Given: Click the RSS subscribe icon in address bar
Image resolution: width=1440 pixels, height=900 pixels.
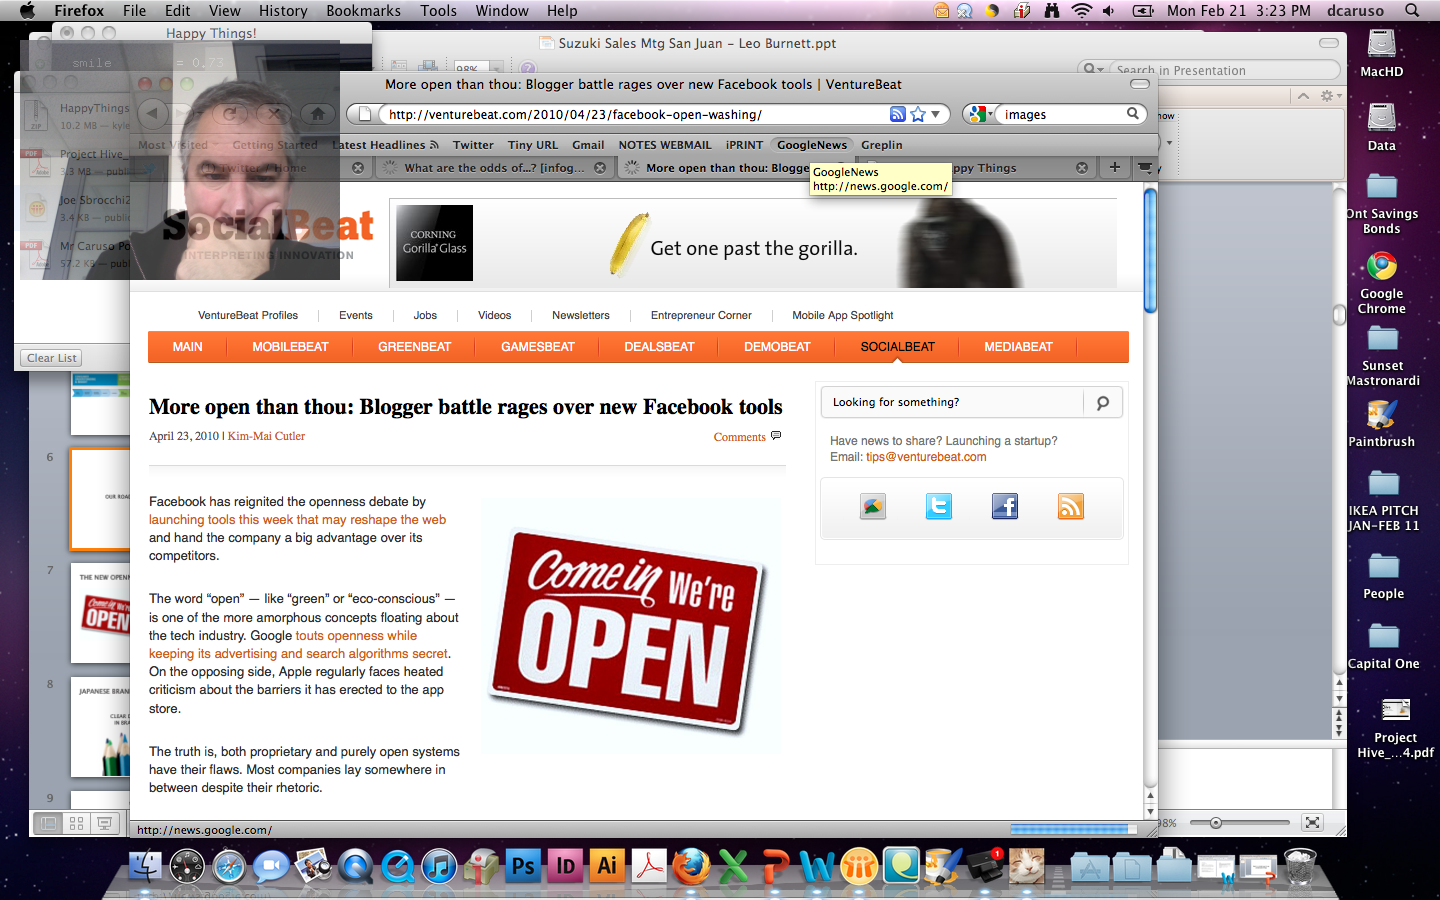Looking at the screenshot, I should click(x=898, y=114).
